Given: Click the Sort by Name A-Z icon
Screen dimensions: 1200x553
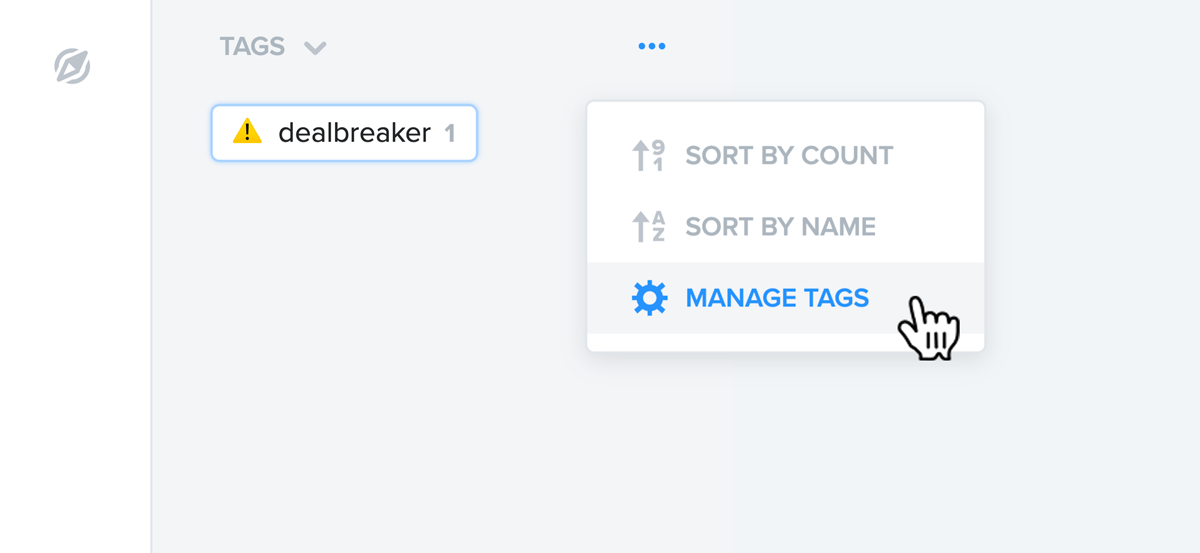Looking at the screenshot, I should [649, 227].
